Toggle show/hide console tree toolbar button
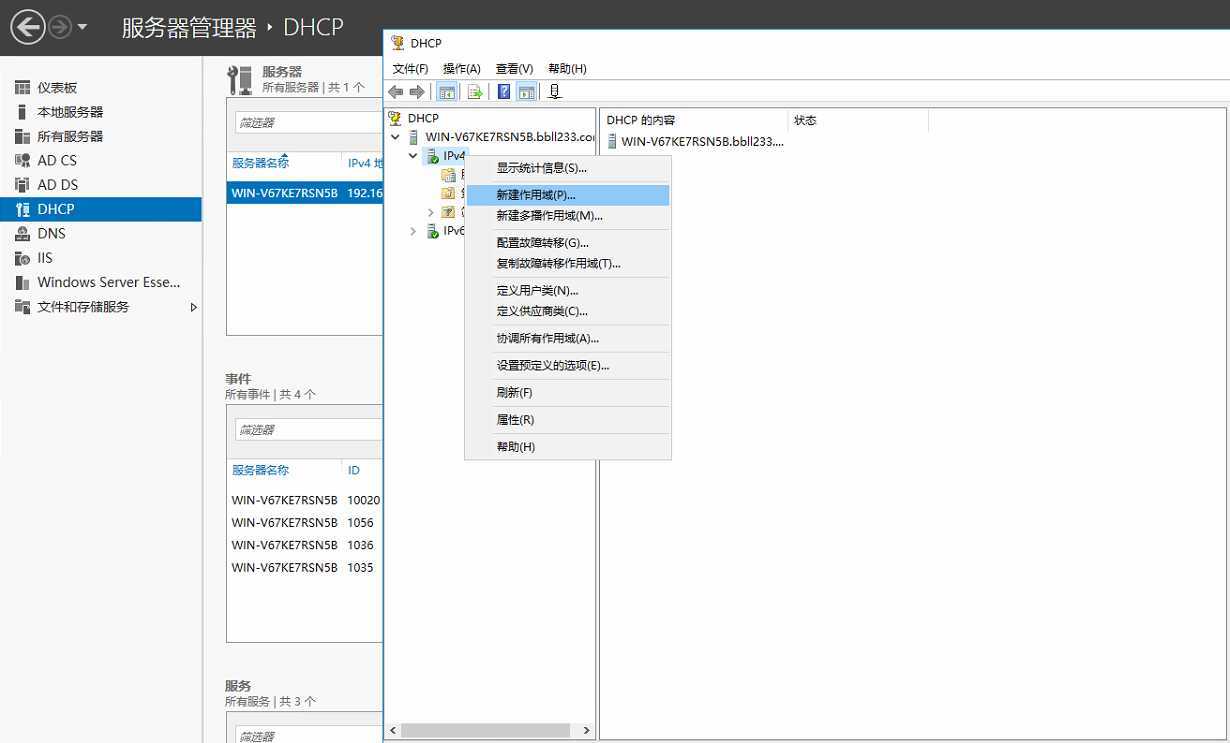The height and width of the screenshot is (743, 1230). coord(447,92)
